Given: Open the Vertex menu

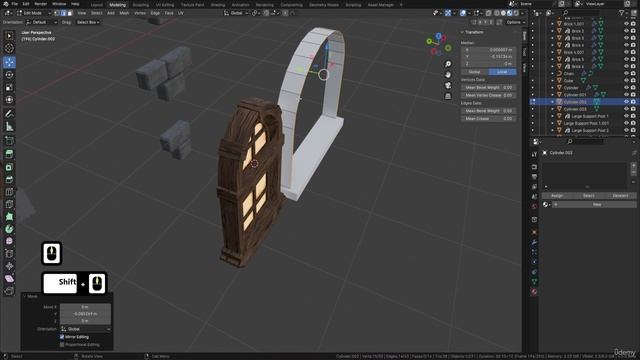Looking at the screenshot, I should 140,13.
